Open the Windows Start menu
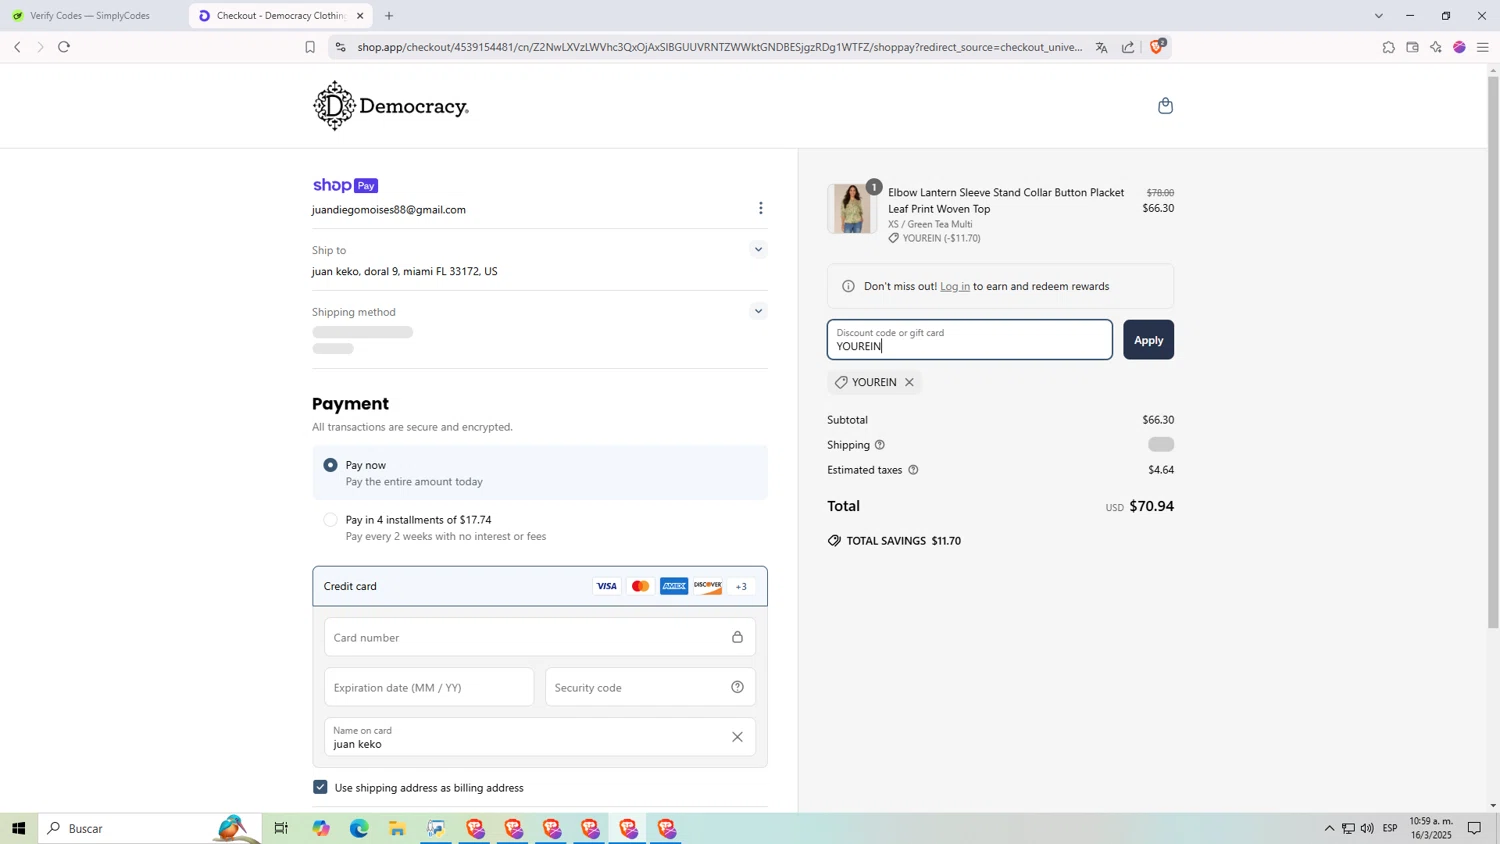1500x844 pixels. coord(18,828)
